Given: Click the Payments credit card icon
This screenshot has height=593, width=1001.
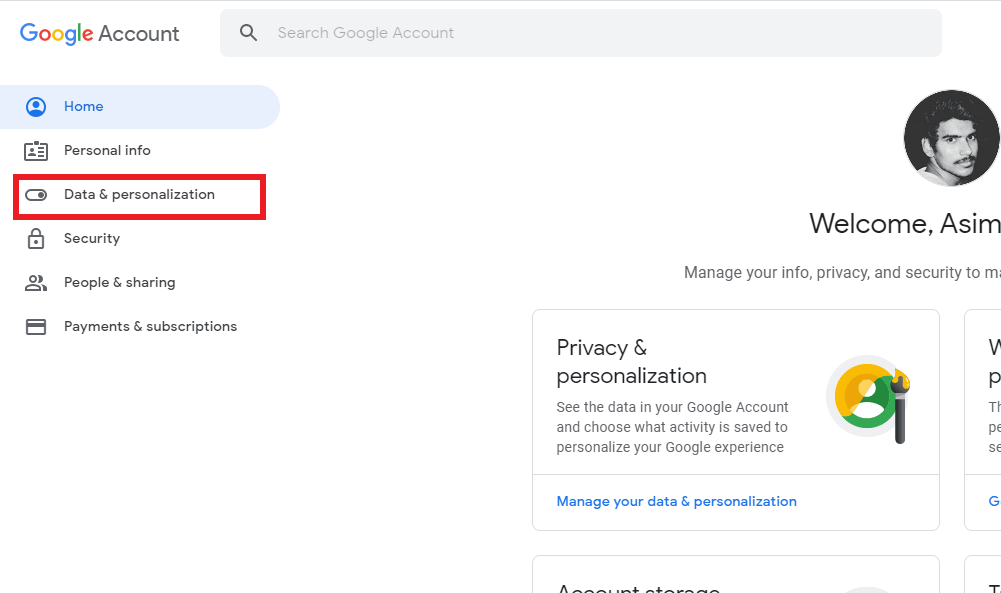Looking at the screenshot, I should click(x=36, y=327).
